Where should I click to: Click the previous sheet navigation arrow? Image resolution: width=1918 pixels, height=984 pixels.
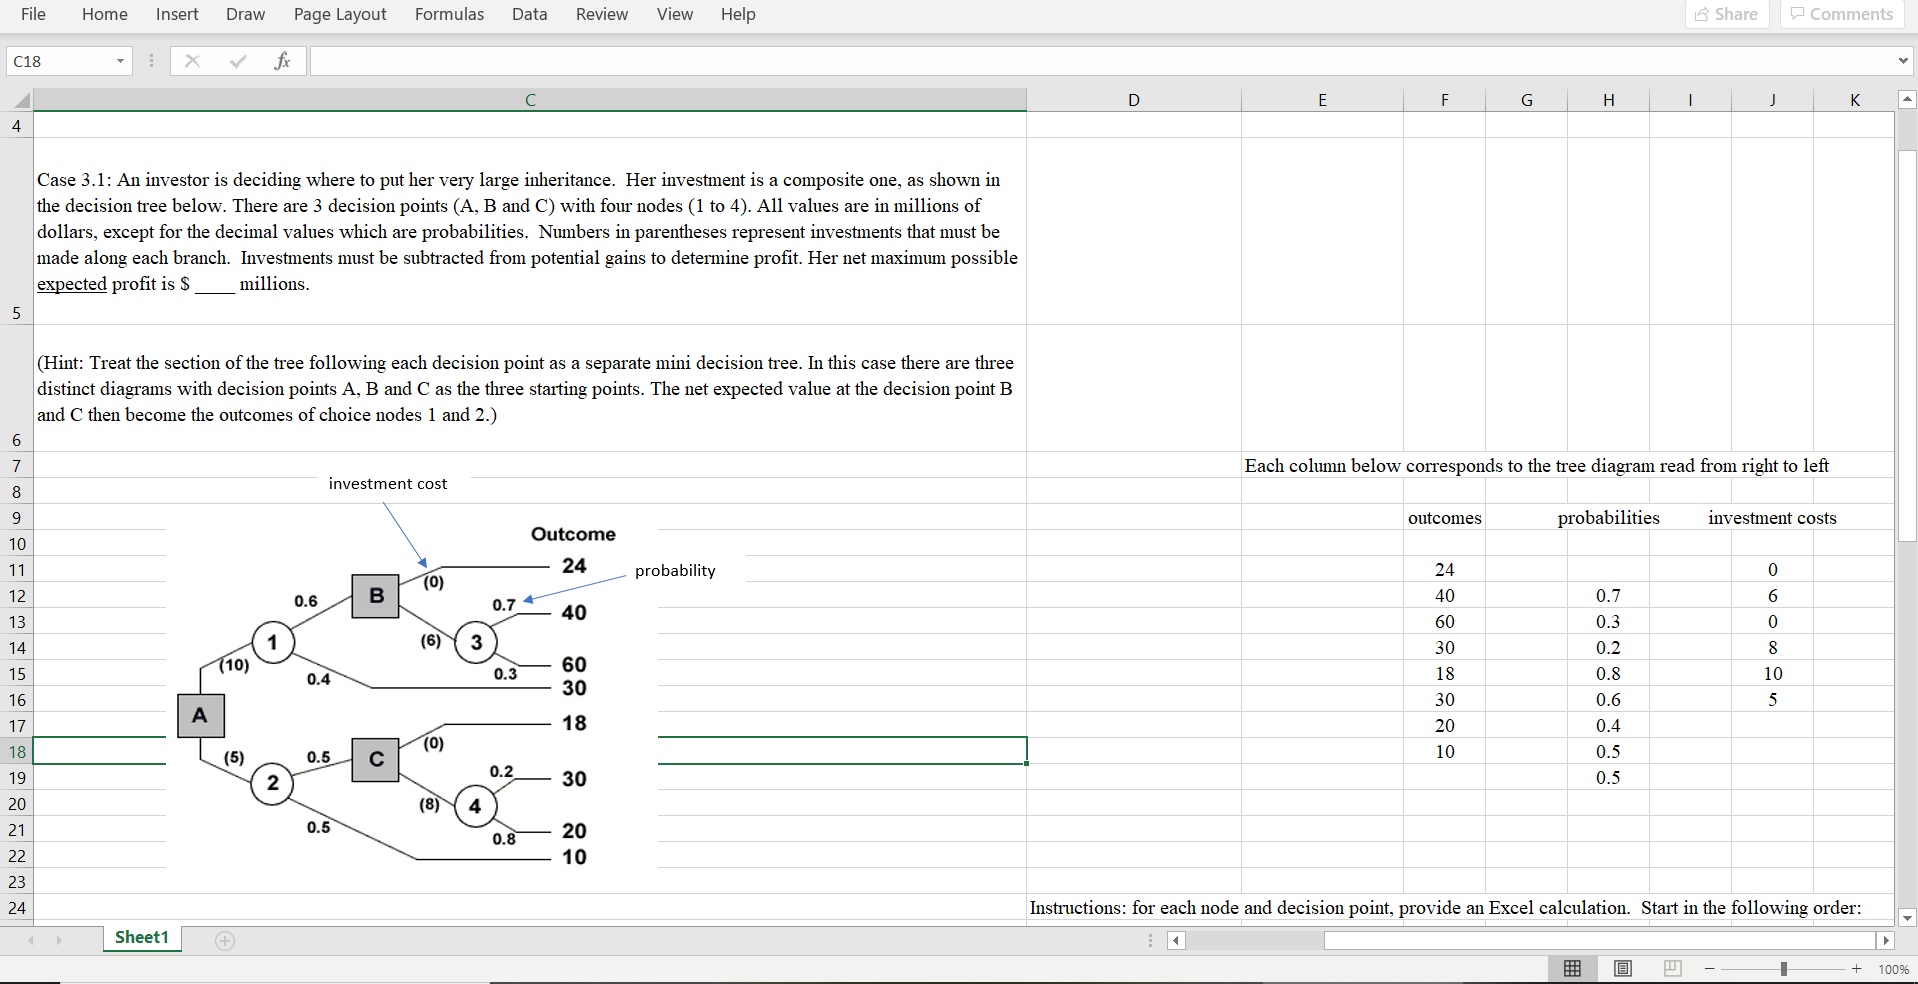(x=31, y=941)
